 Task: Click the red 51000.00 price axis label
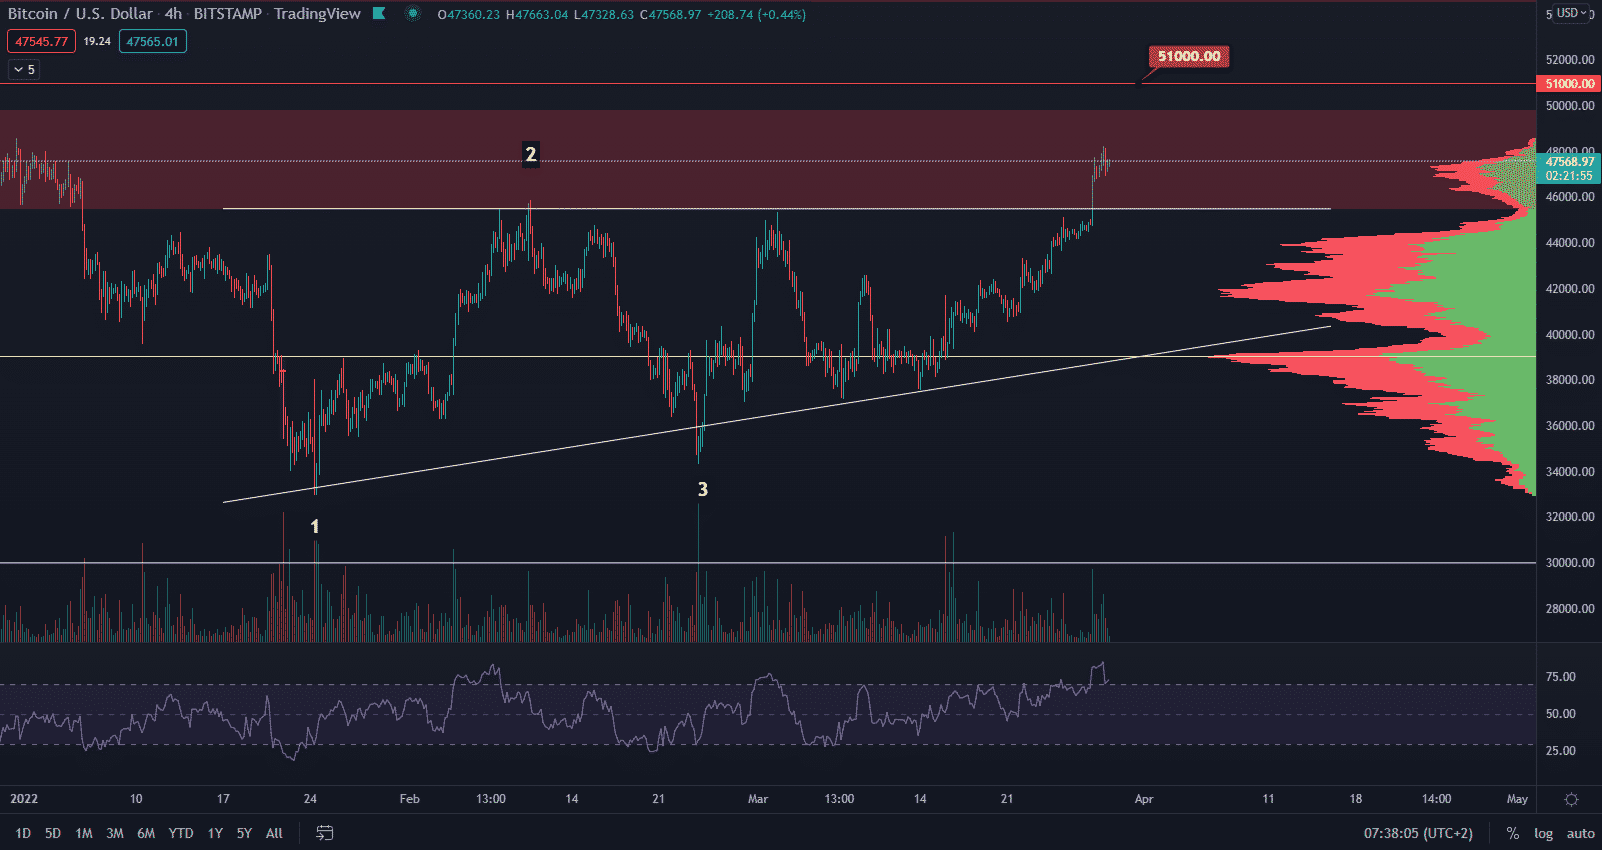tap(1569, 84)
